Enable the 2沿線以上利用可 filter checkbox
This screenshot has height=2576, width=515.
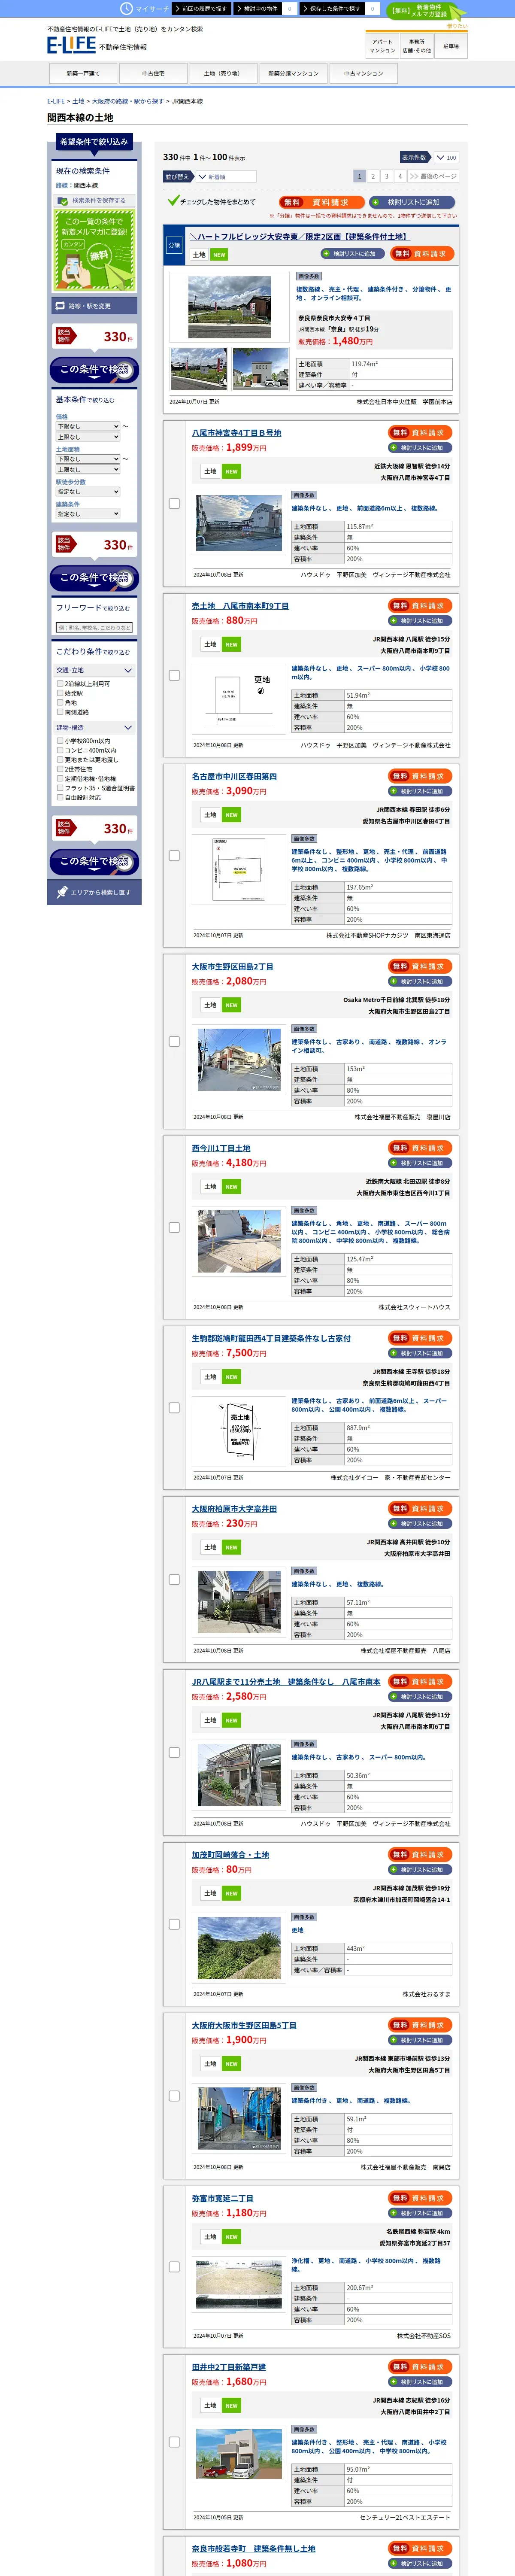click(60, 684)
